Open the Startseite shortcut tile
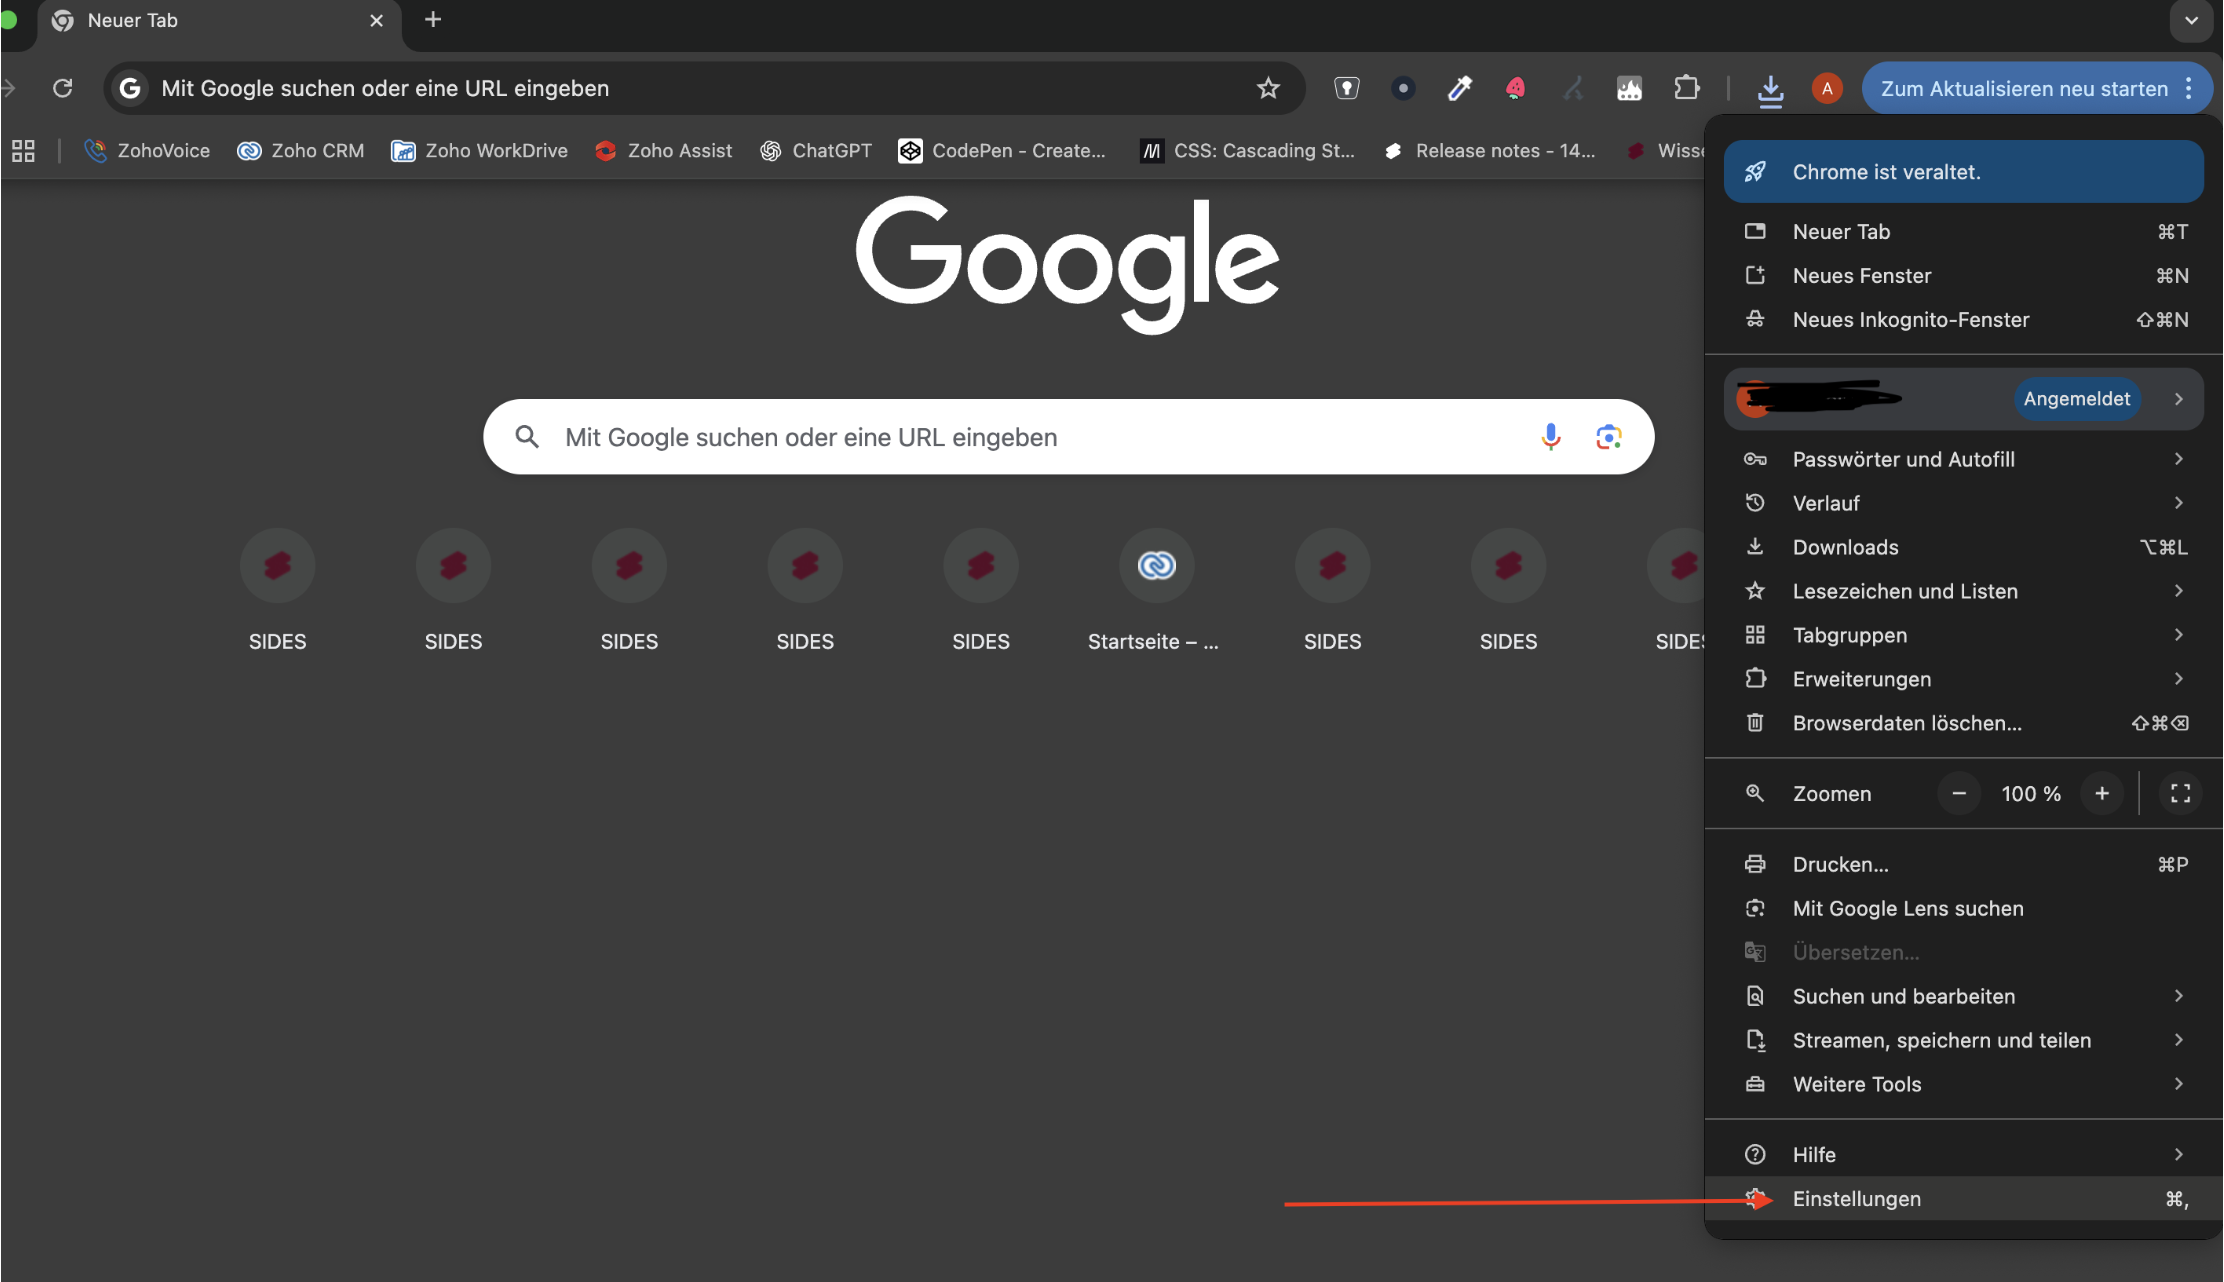The height and width of the screenshot is (1282, 2224). (1156, 566)
